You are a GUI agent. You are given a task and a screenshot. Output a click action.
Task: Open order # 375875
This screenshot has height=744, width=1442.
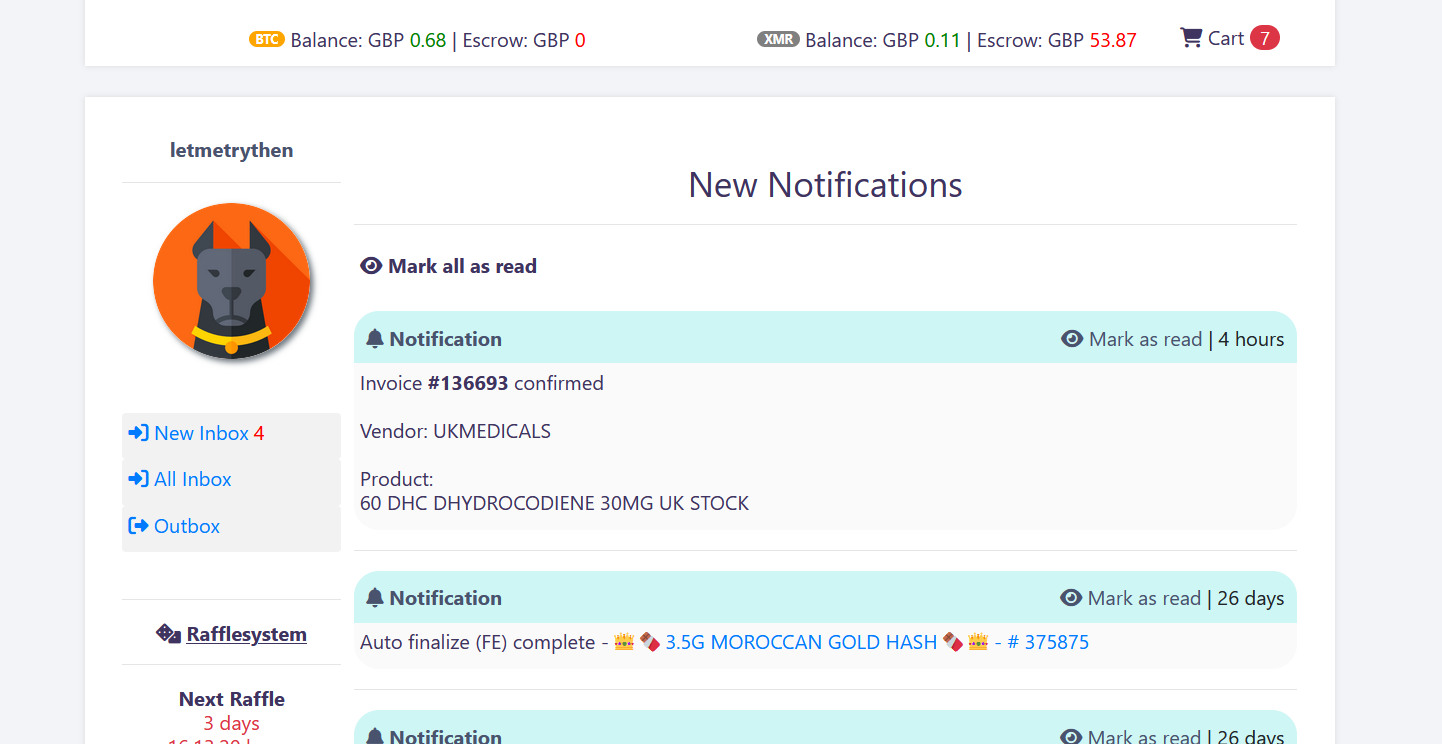point(1048,642)
